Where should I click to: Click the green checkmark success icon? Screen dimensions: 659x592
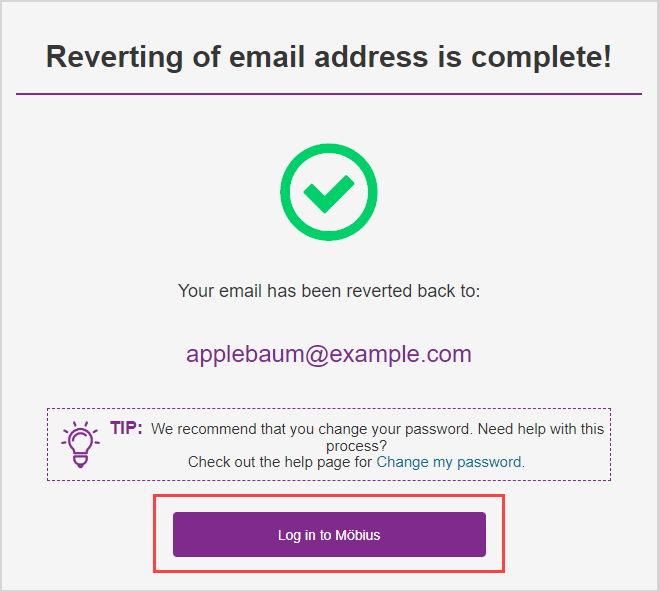[328, 194]
